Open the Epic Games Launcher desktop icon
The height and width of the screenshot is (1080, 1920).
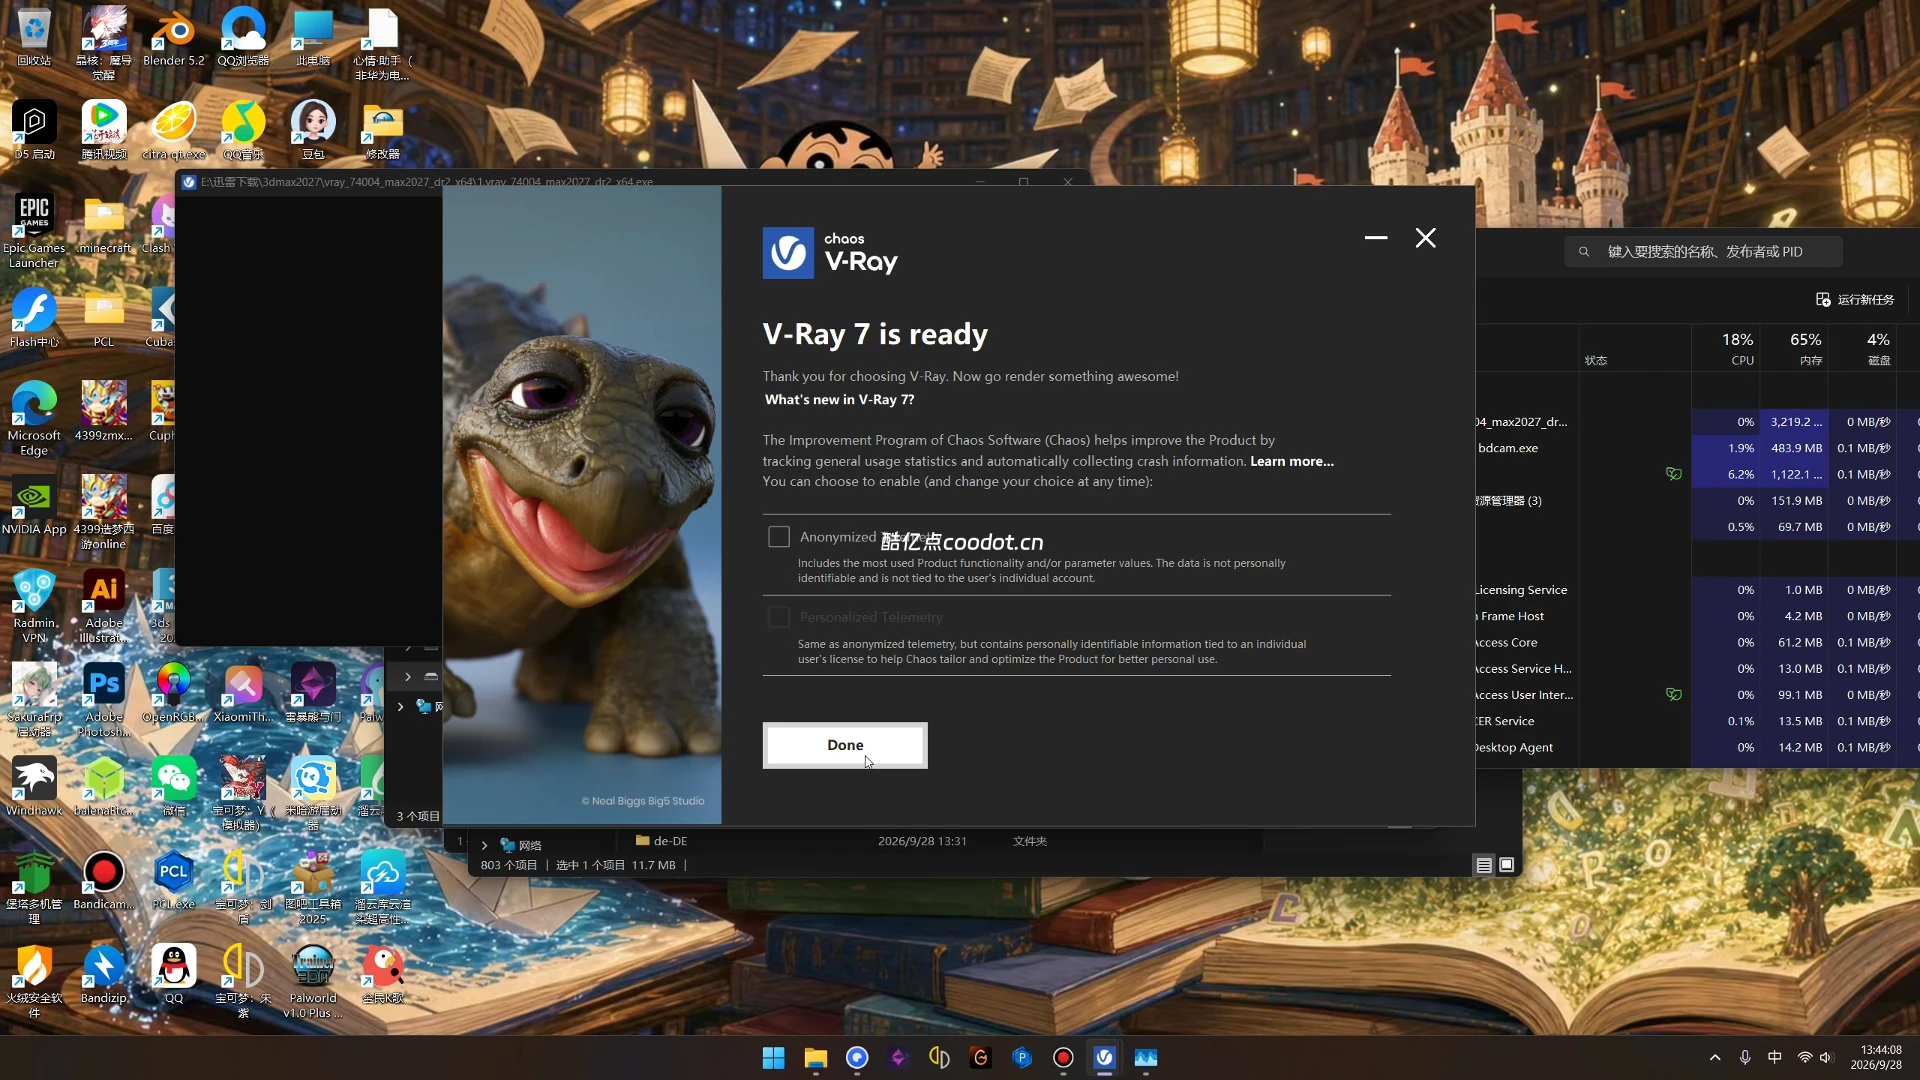pos(34,231)
